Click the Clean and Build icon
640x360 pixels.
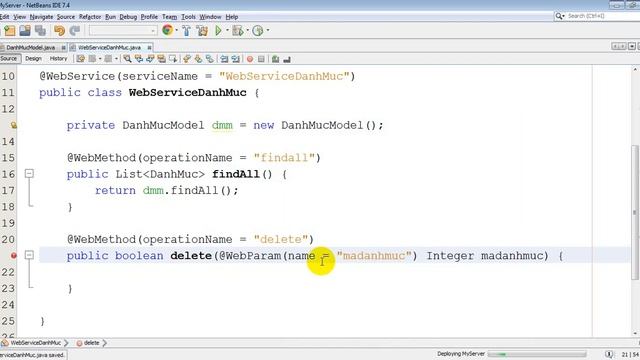(x=202, y=31)
